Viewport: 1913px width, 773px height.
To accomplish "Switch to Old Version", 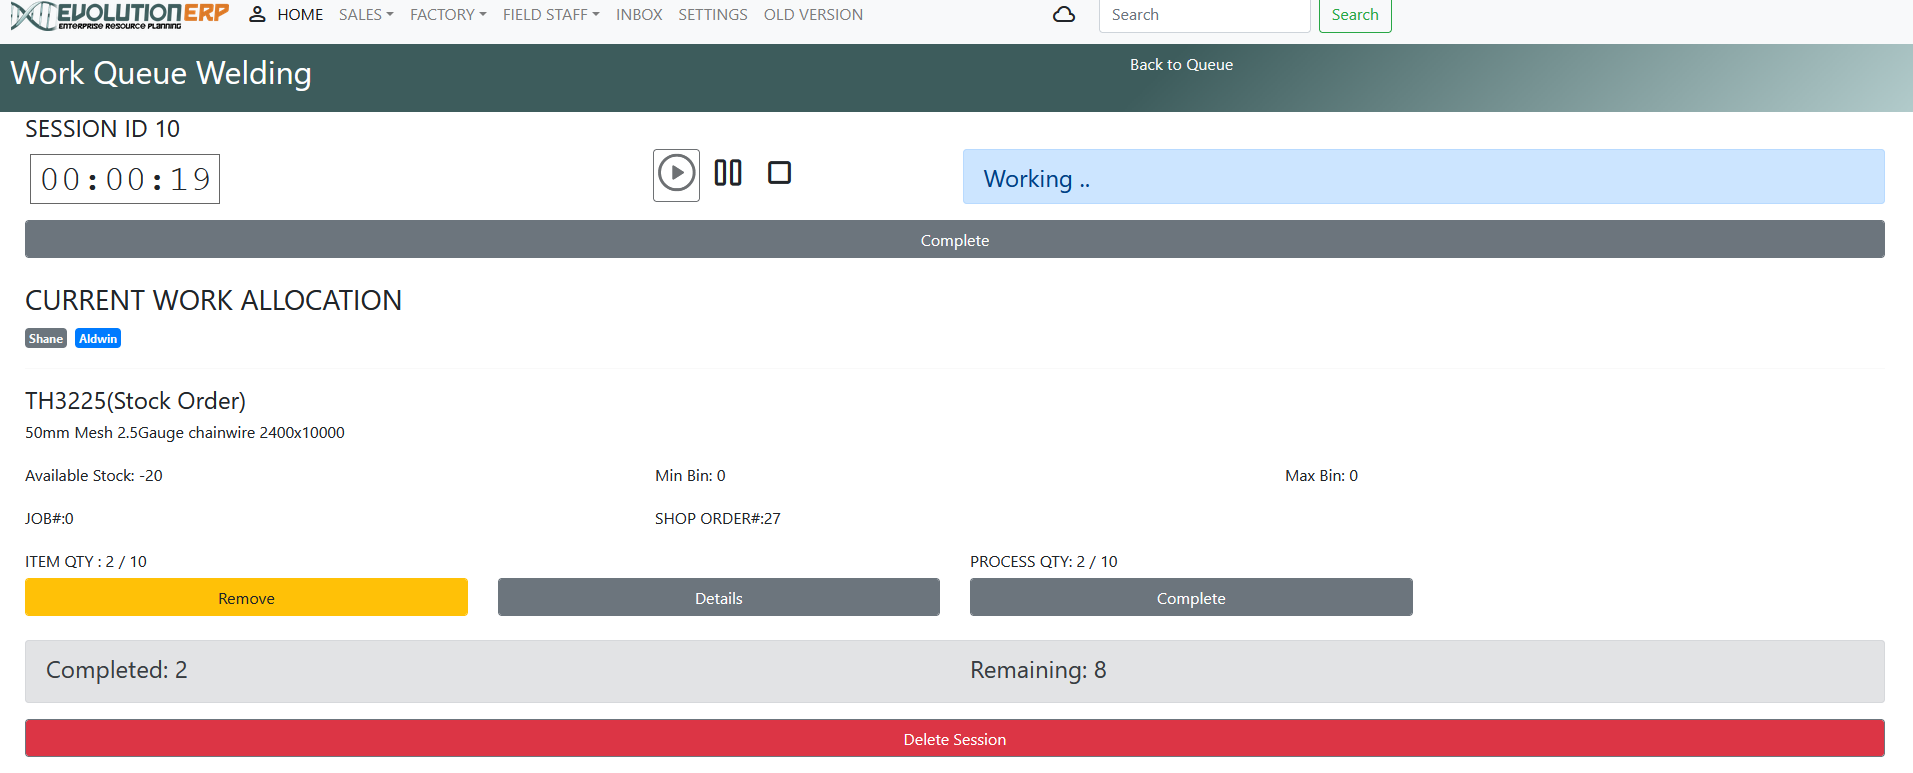I will (x=813, y=15).
